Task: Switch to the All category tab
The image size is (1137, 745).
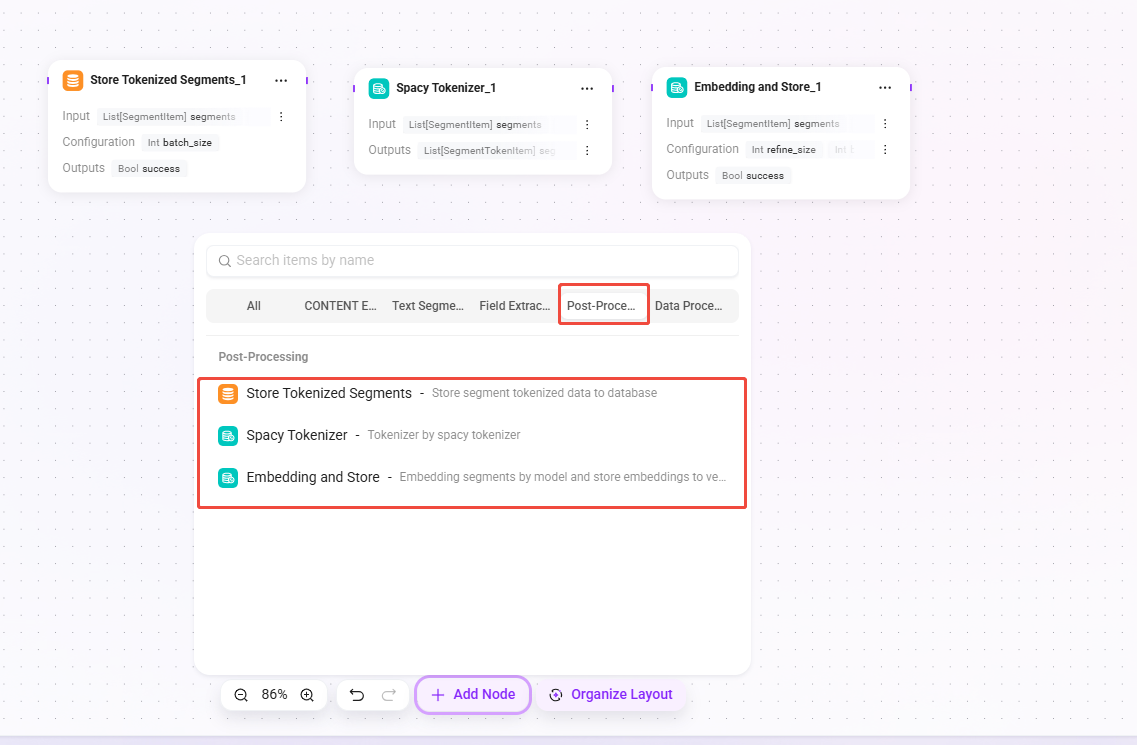Action: point(253,306)
